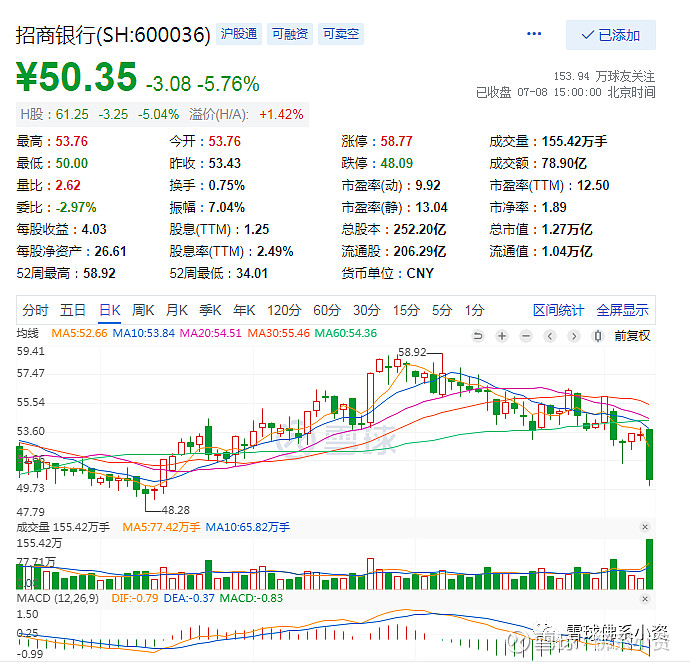Click the reset/undo chart icon
This screenshot has height=663, width=690.
pyautogui.click(x=478, y=336)
